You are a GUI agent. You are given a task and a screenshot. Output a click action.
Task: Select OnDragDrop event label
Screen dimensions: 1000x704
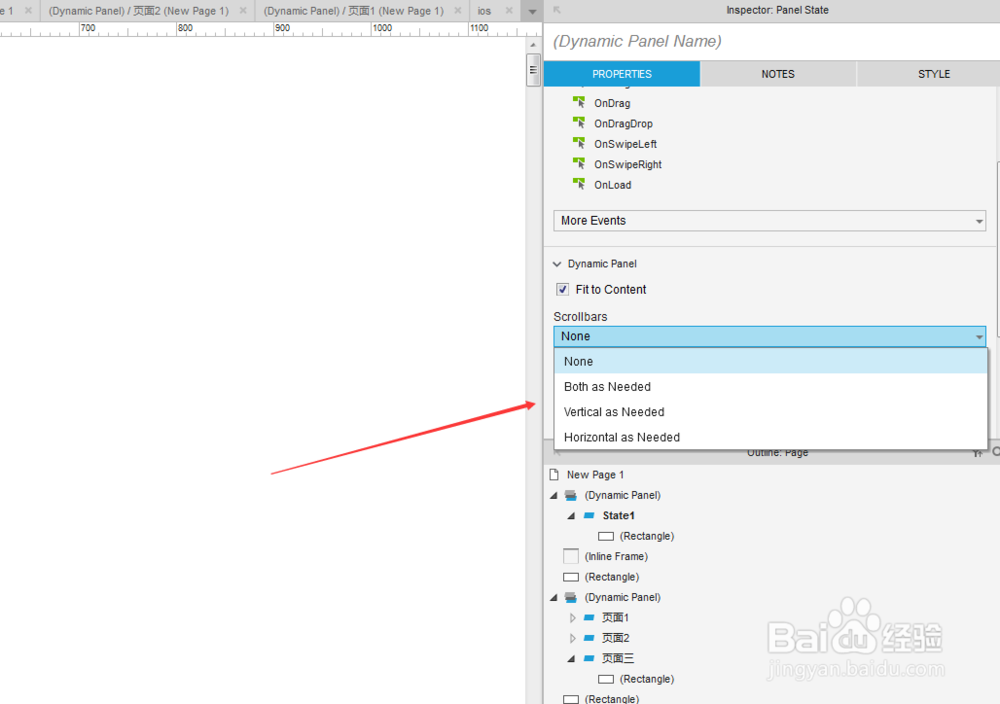click(x=623, y=124)
